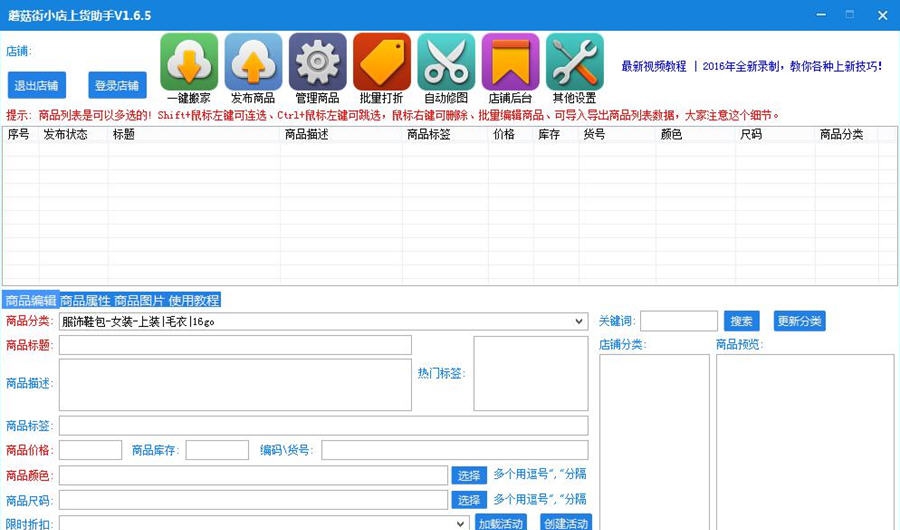Screen dimensions: 900x530
Task: Click the 货号 column header
Action: point(617,134)
